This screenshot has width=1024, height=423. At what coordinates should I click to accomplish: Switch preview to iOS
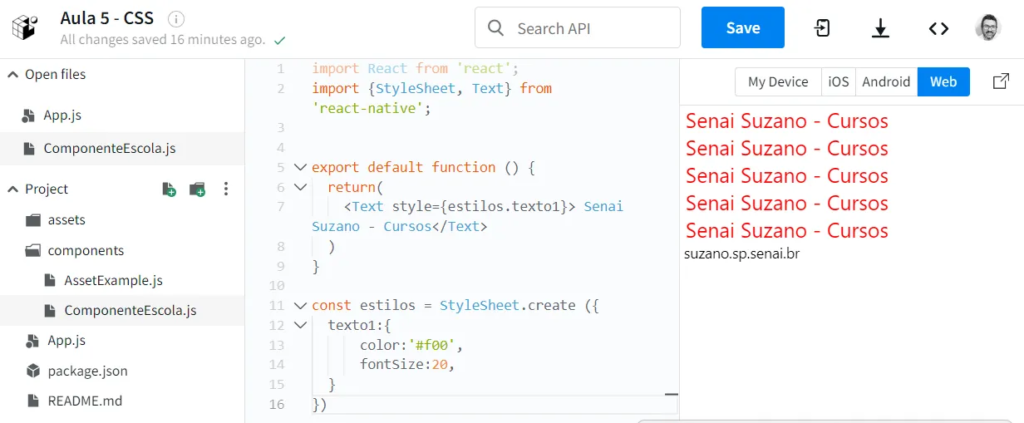coord(839,82)
